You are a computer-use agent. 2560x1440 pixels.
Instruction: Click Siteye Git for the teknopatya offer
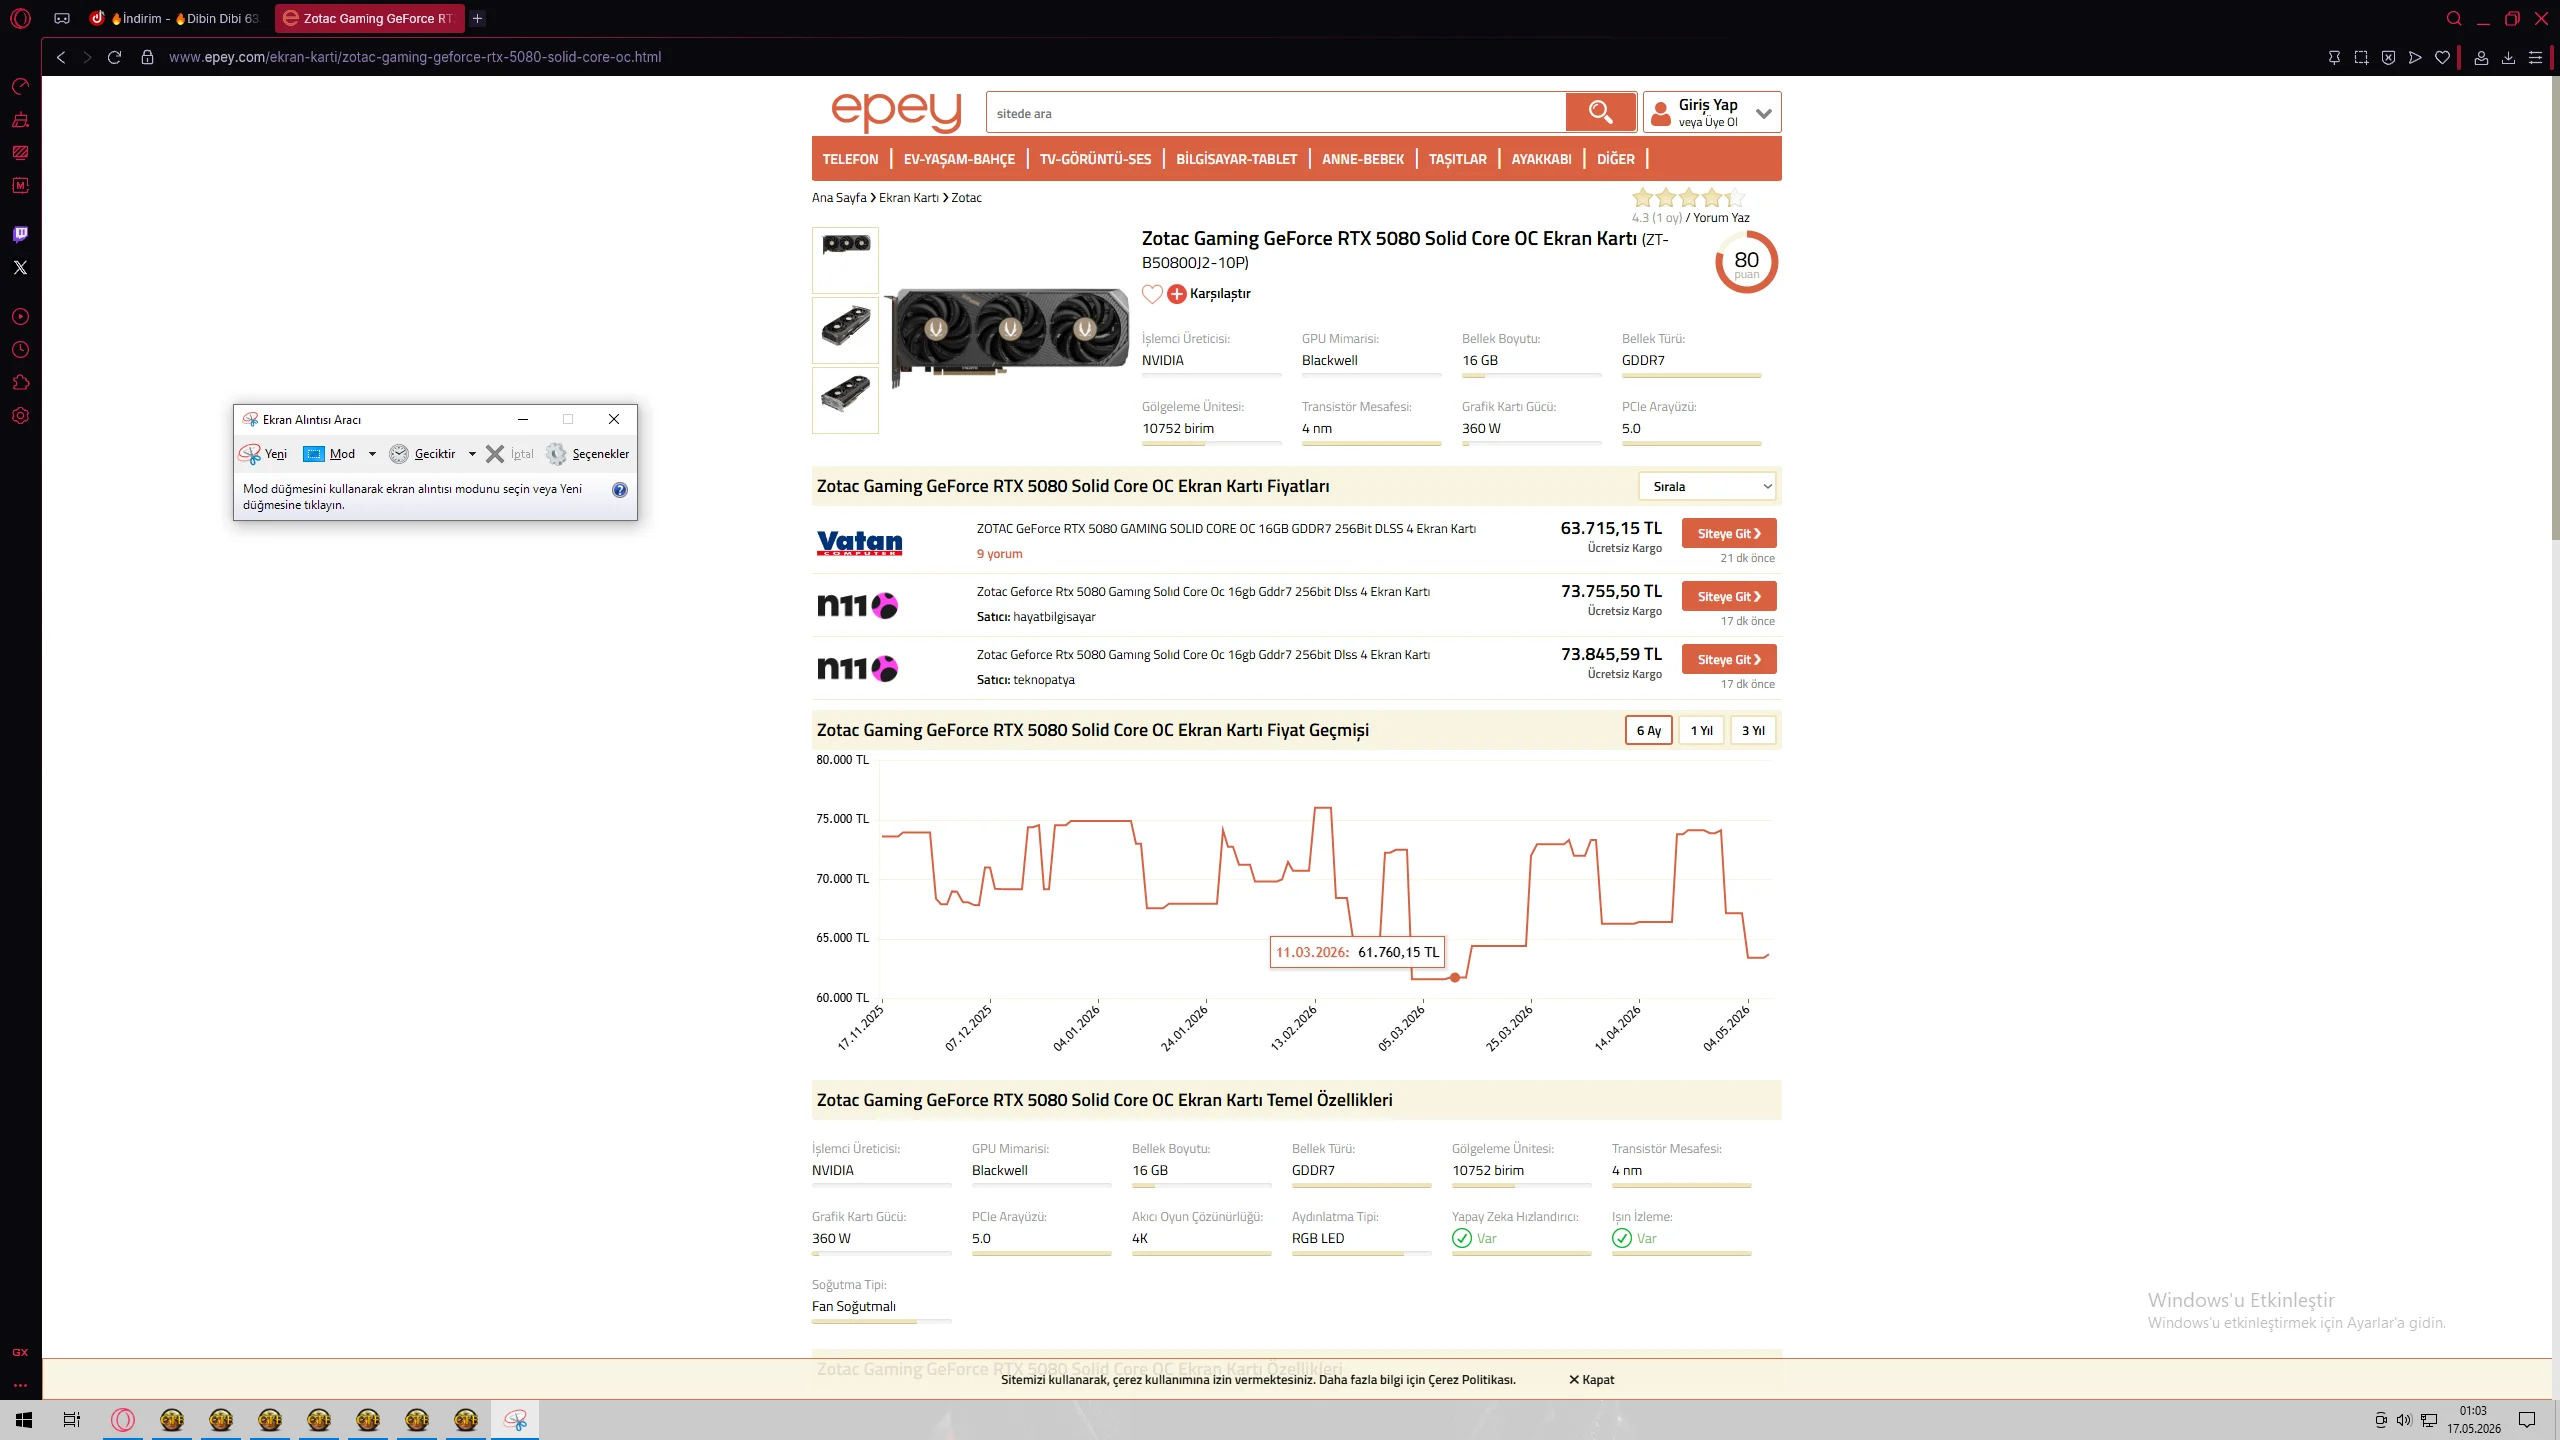(x=1729, y=660)
